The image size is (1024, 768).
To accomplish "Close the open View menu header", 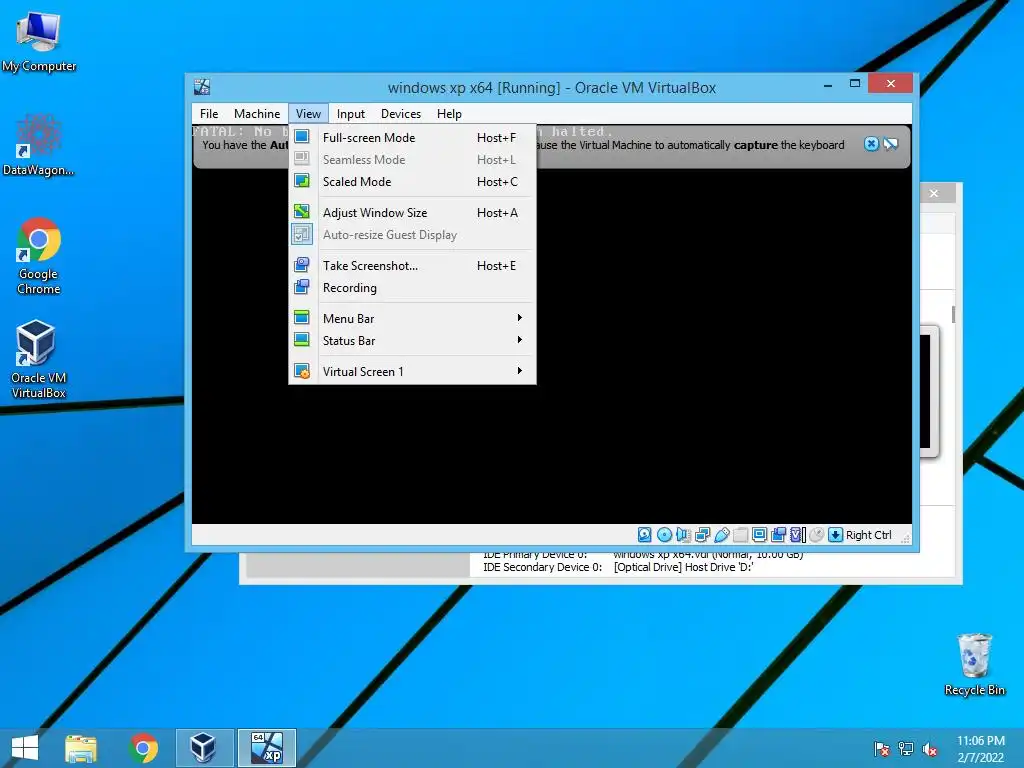I will (x=308, y=114).
